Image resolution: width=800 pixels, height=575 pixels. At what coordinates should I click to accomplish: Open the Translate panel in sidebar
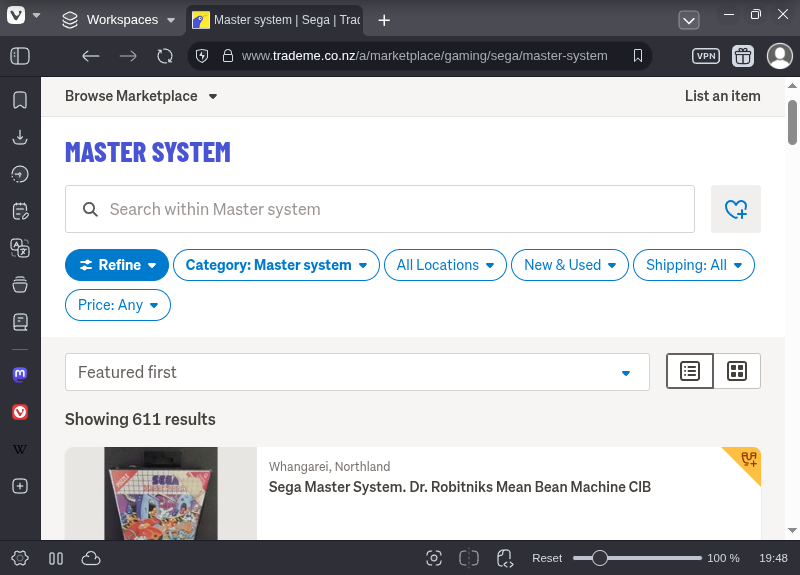tap(19, 247)
